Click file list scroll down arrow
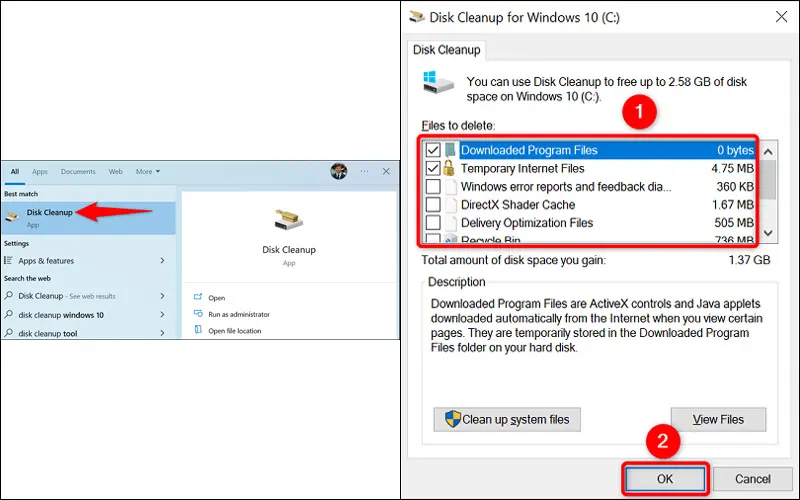 coord(768,233)
